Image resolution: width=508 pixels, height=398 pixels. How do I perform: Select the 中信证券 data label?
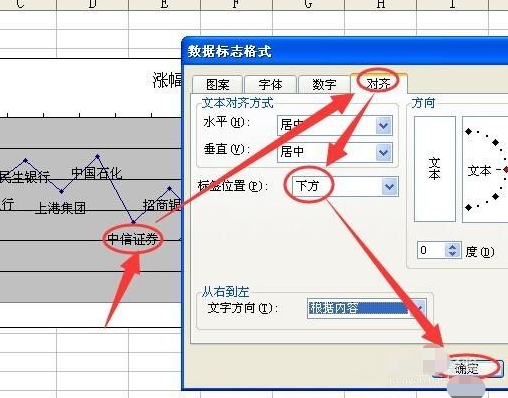click(x=132, y=239)
